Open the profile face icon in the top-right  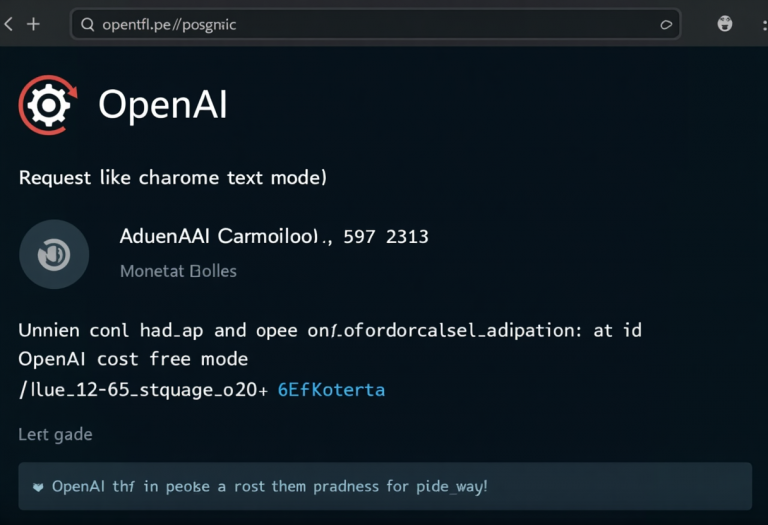[726, 24]
